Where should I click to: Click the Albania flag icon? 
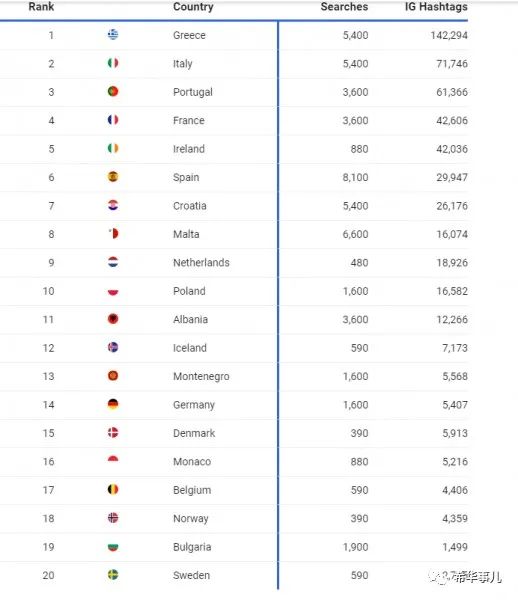[x=113, y=319]
